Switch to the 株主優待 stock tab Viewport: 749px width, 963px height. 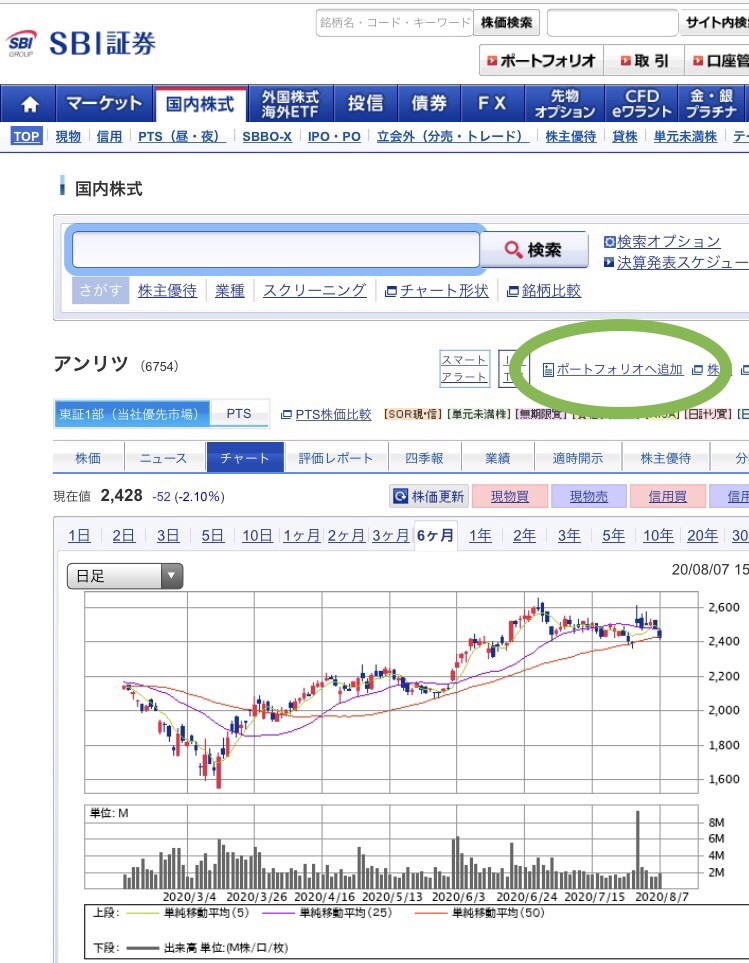pyautogui.click(x=666, y=458)
